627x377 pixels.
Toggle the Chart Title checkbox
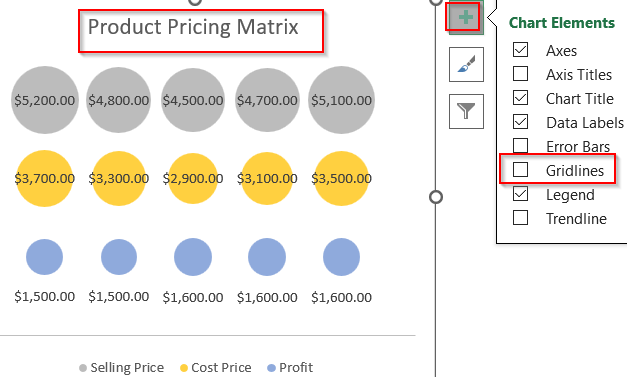click(x=520, y=98)
